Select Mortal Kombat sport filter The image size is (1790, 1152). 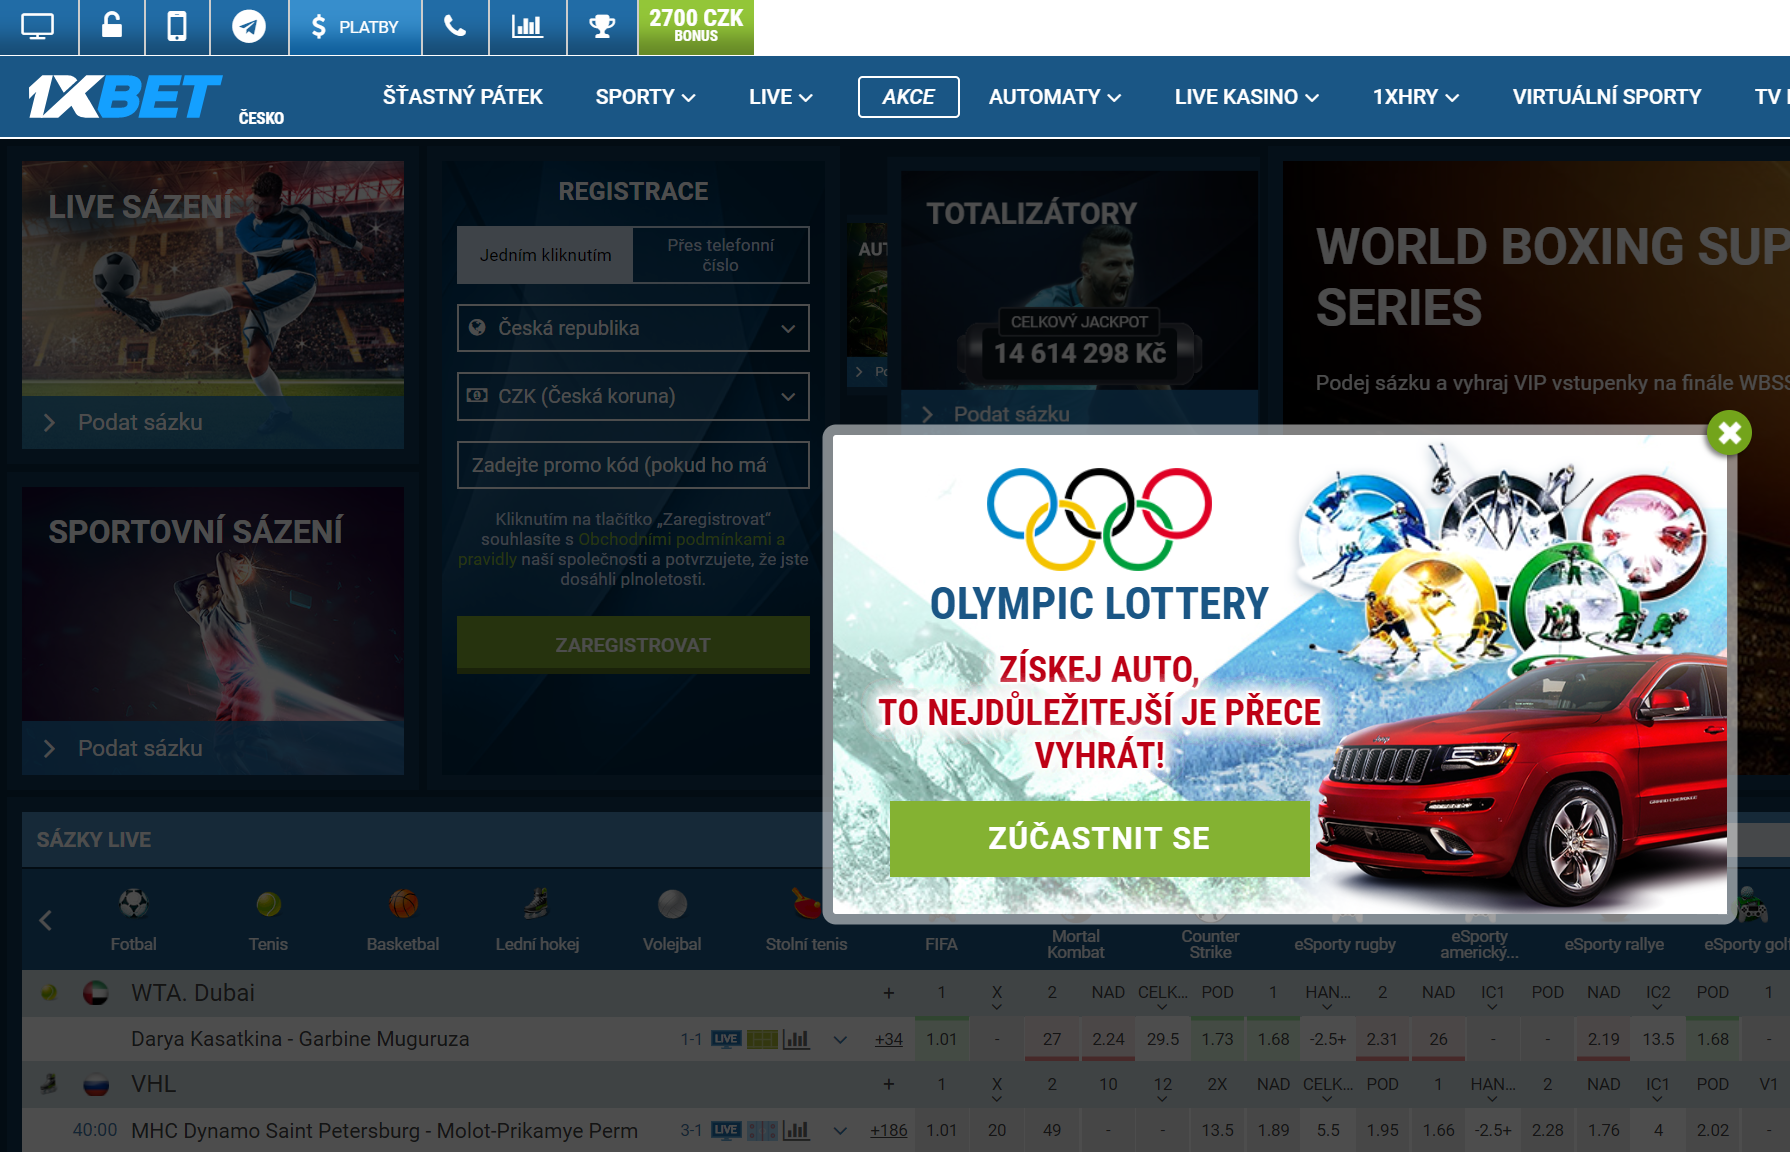tap(1075, 944)
